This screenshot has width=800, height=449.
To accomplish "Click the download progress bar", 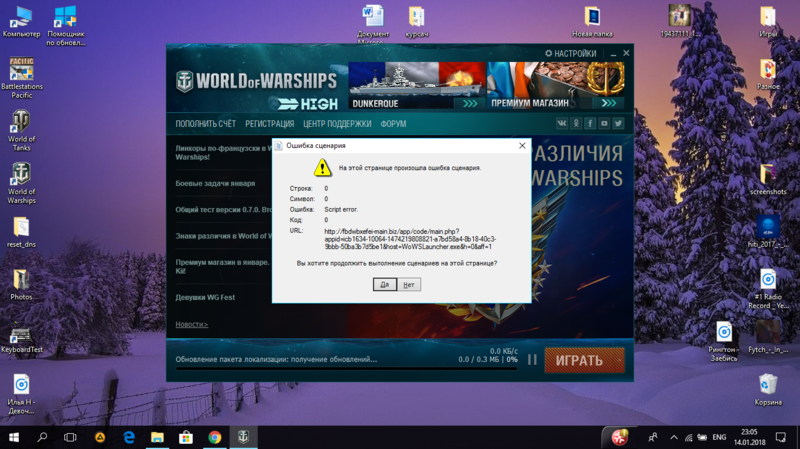I will [x=346, y=368].
